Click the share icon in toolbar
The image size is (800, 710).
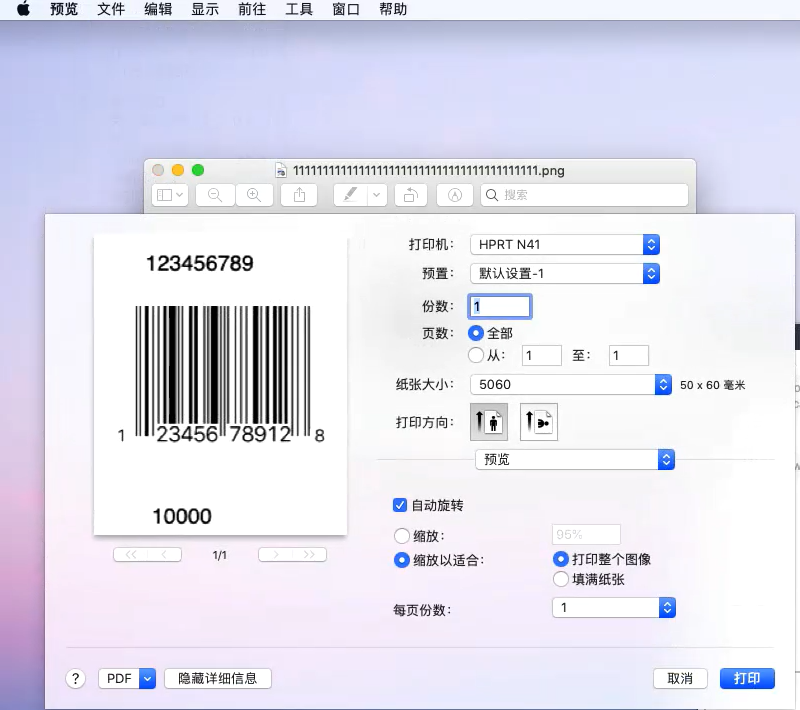(x=299, y=195)
